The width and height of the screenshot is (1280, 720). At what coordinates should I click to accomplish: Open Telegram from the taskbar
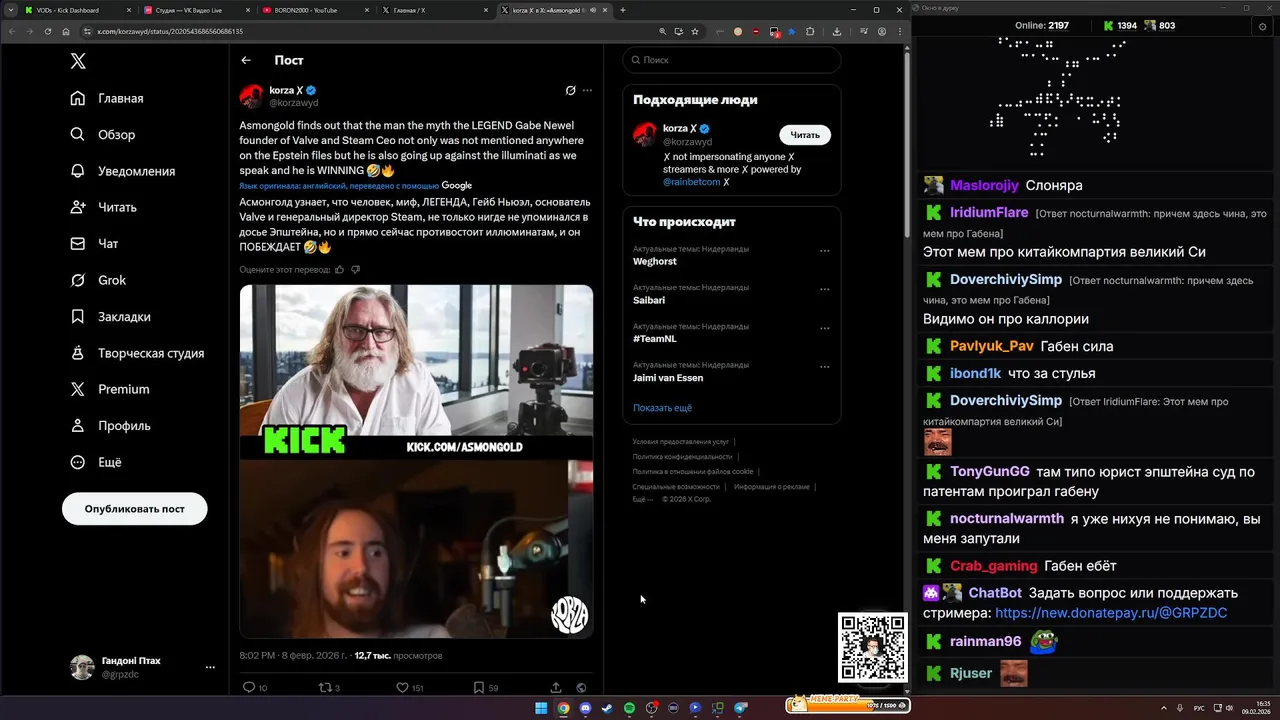click(x=740, y=708)
